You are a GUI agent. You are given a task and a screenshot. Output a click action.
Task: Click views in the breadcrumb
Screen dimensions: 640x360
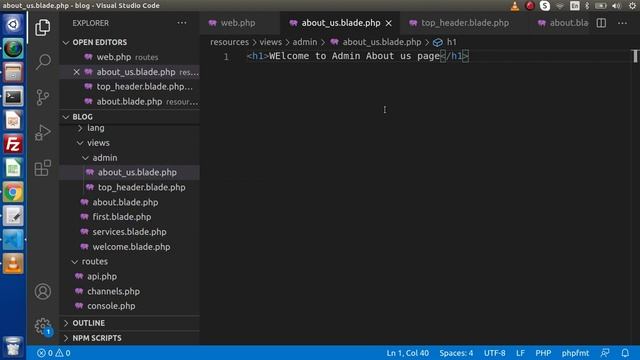click(271, 42)
